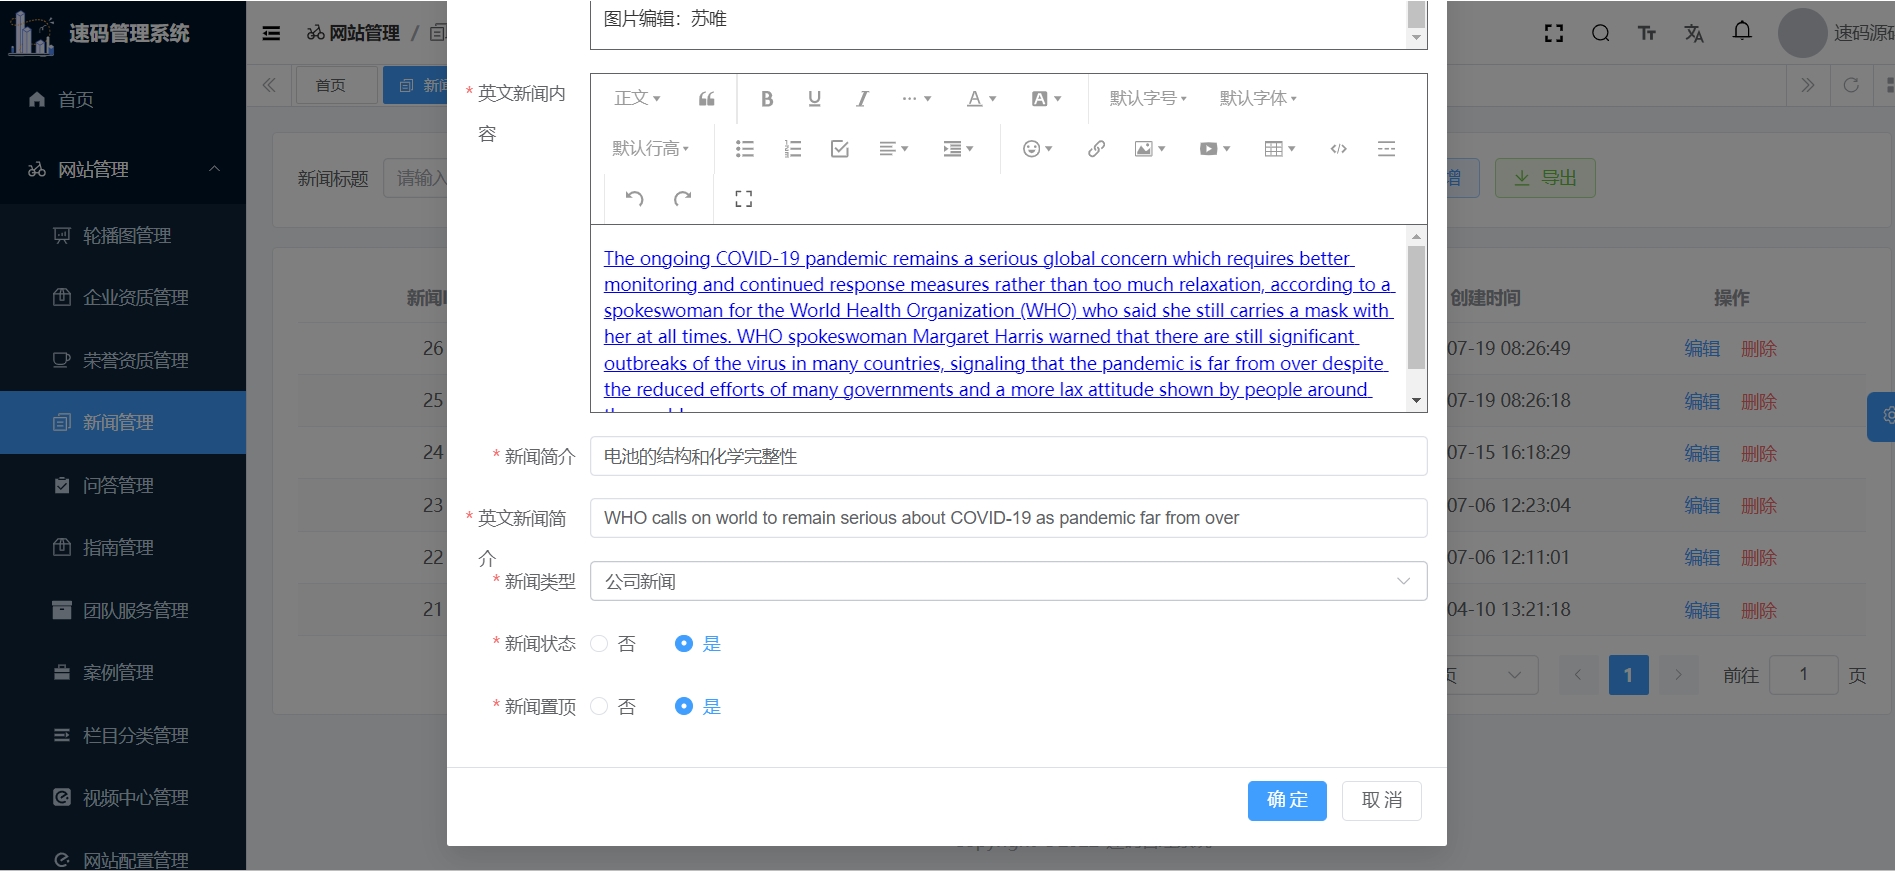Apply underline formatting in editor

[814, 99]
